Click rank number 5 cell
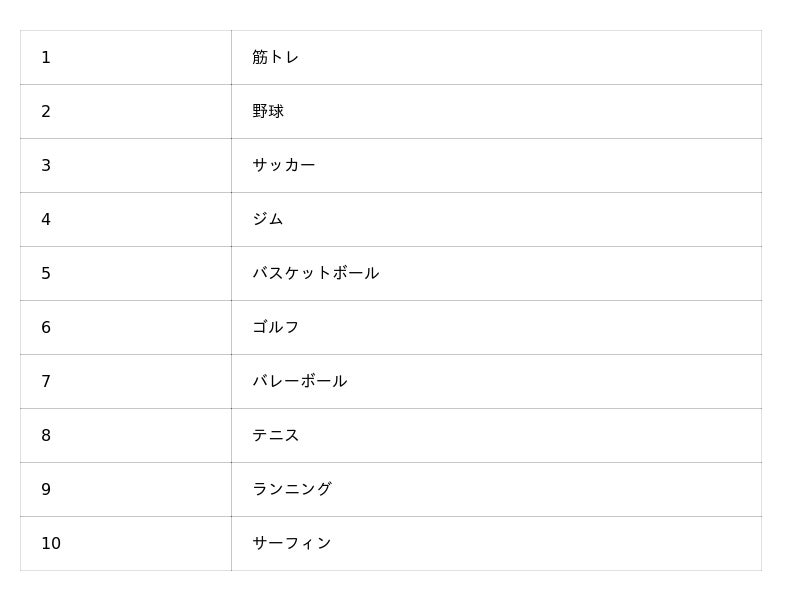800x601 pixels. point(46,274)
